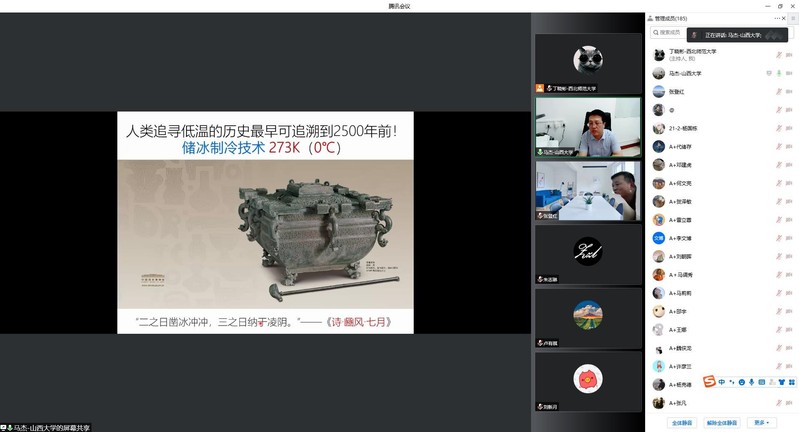Click the Mute All button

[683, 422]
